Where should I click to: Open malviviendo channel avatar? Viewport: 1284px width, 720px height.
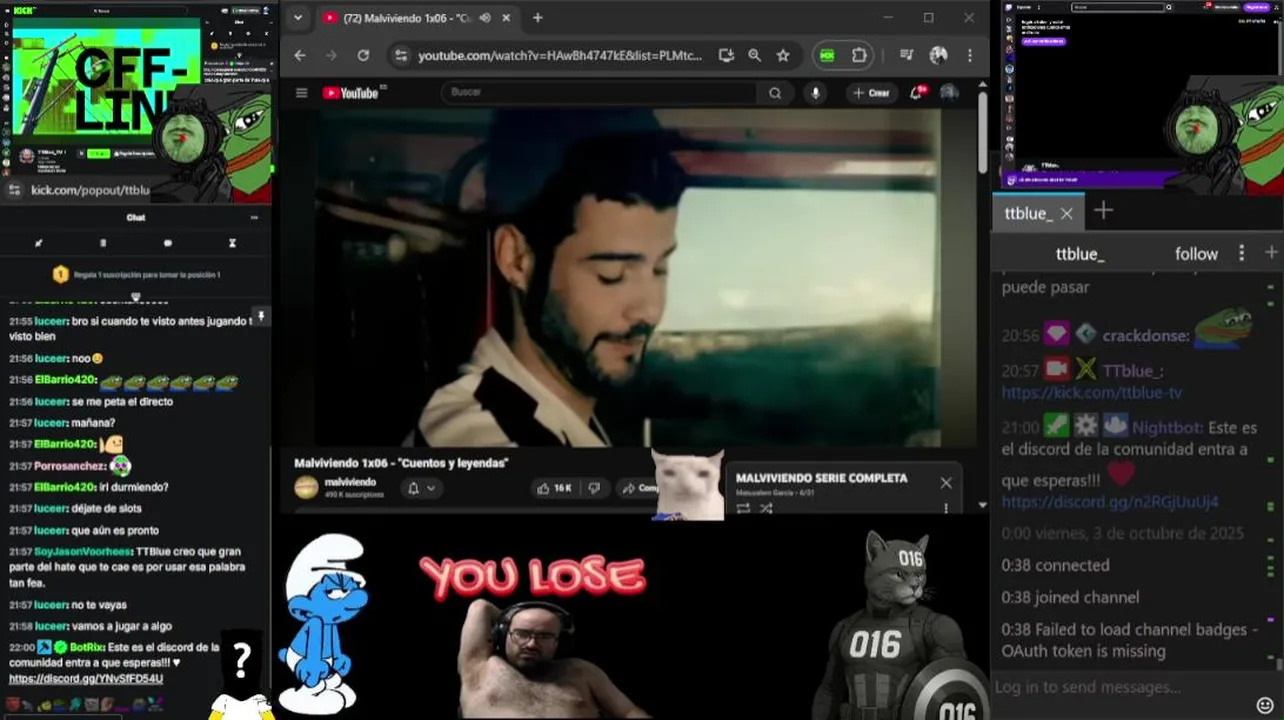pos(306,488)
